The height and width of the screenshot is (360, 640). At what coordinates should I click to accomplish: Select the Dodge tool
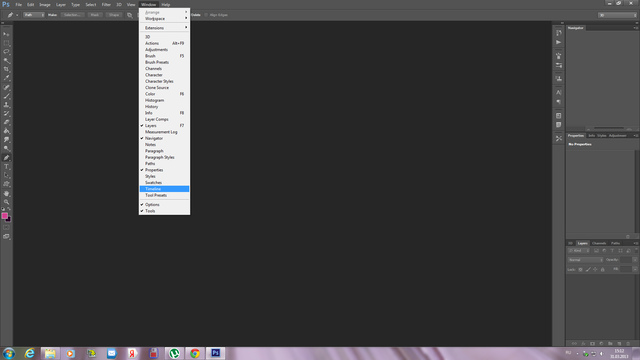pyautogui.click(x=6, y=148)
